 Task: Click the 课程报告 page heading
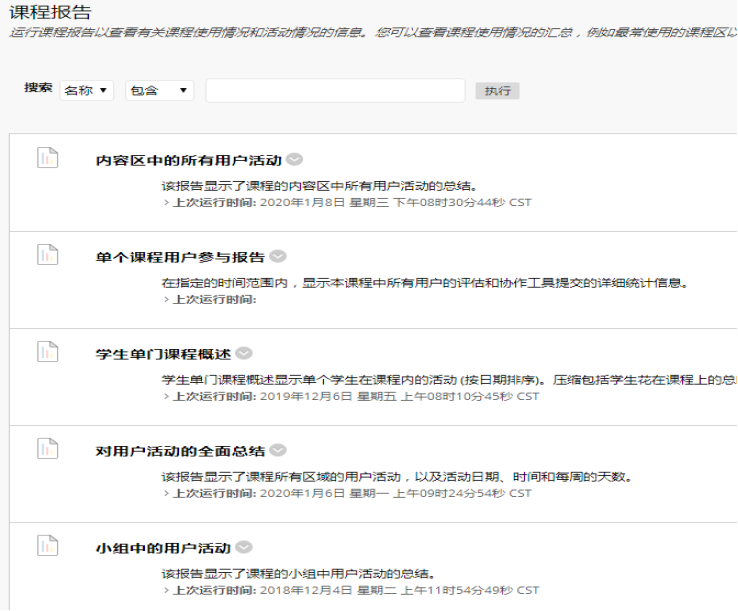tap(50, 13)
